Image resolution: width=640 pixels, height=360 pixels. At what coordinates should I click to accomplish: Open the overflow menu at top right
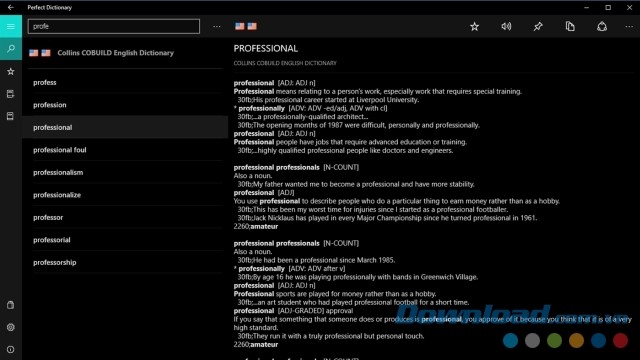coord(629,27)
